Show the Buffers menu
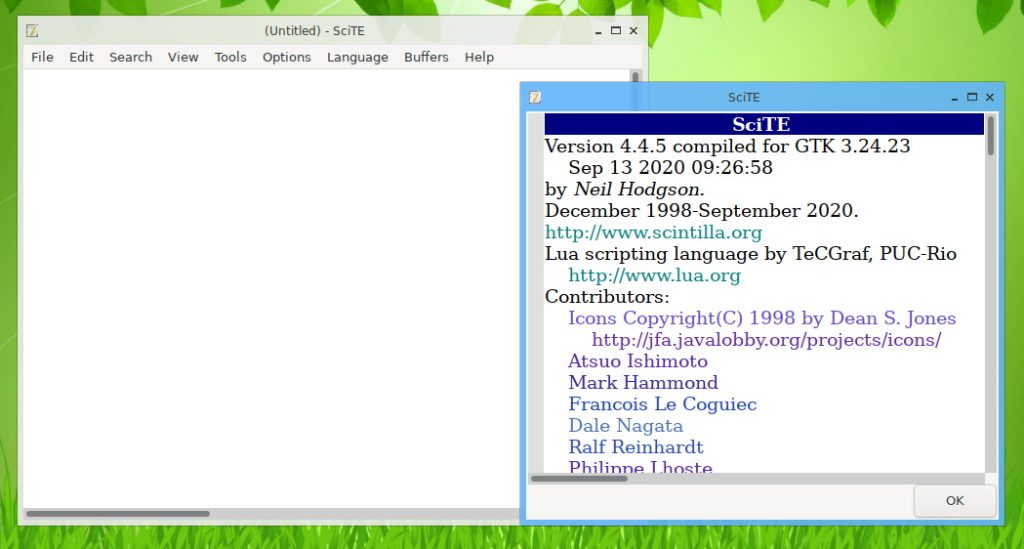Viewport: 1024px width, 549px height. (426, 57)
